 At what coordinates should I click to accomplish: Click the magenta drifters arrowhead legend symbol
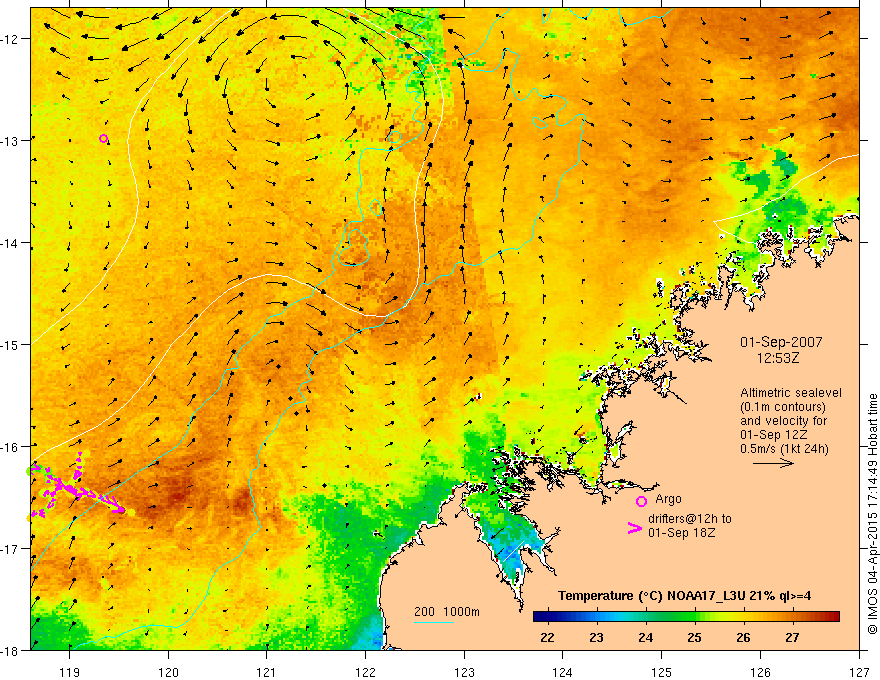(x=634, y=528)
